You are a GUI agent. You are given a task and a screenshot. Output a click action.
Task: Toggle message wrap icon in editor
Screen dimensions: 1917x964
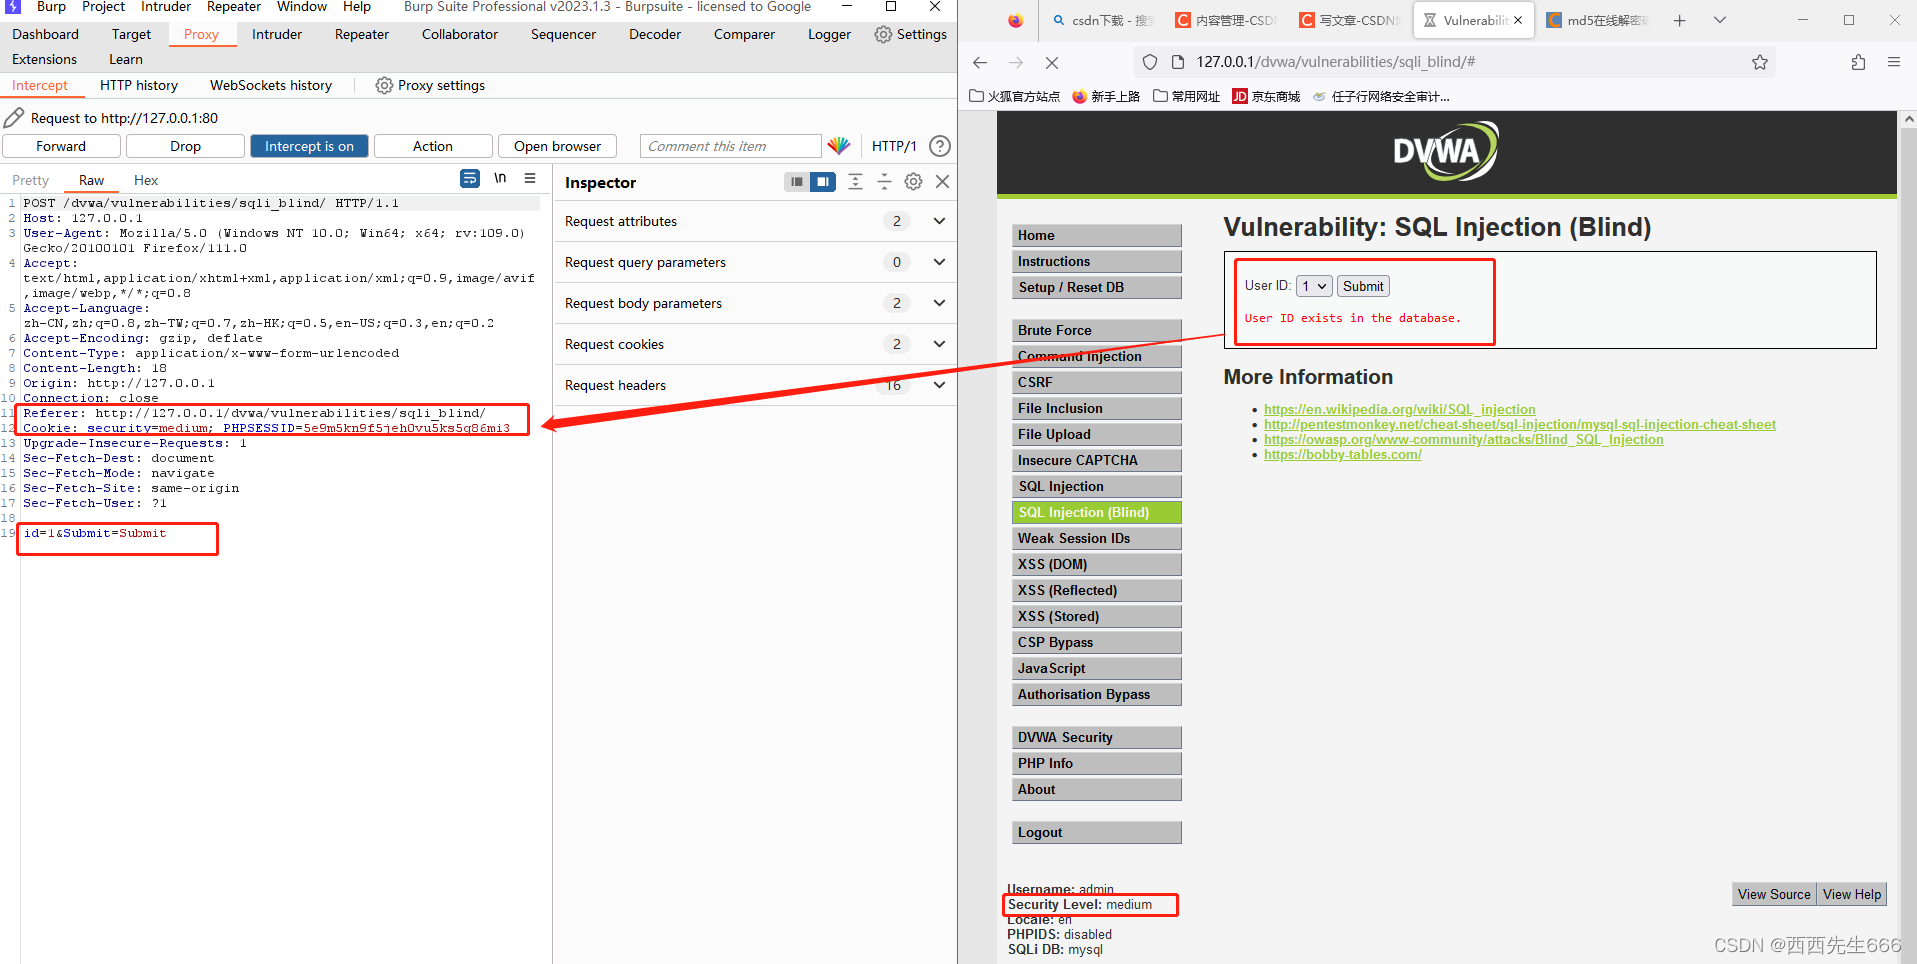pyautogui.click(x=470, y=179)
